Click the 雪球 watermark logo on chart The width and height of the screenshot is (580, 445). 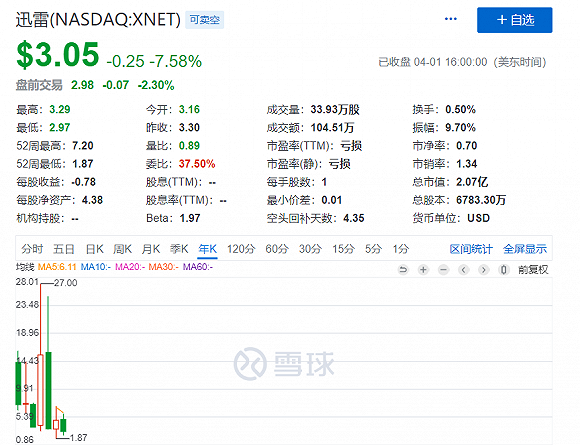(284, 364)
